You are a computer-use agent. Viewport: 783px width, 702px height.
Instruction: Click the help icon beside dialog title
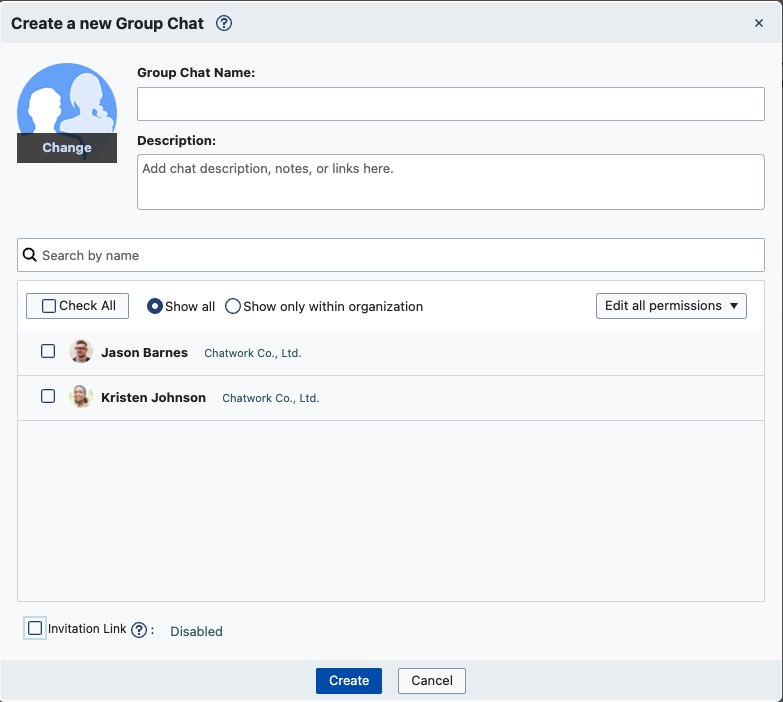tap(224, 23)
